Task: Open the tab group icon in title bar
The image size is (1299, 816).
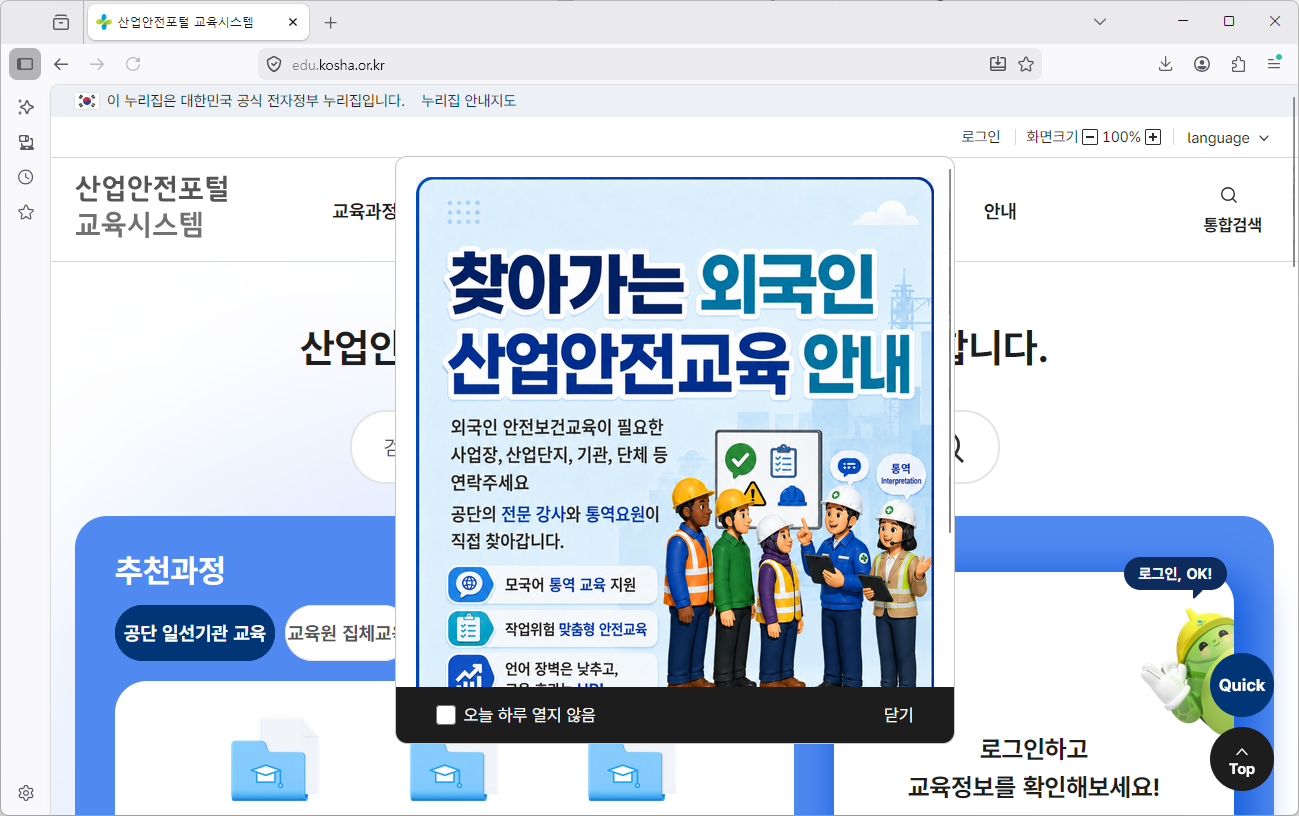Action: pyautogui.click(x=61, y=22)
